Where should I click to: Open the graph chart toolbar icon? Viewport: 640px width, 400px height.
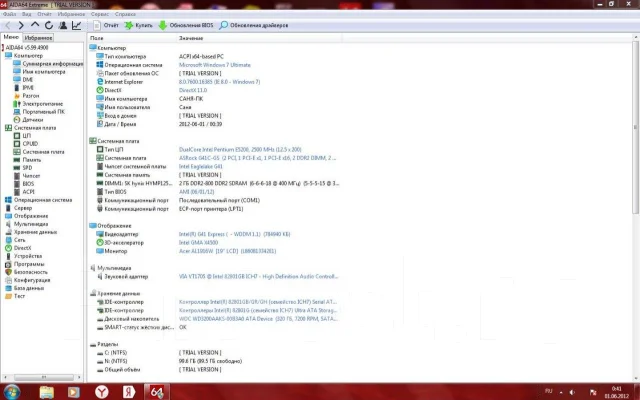[76, 25]
